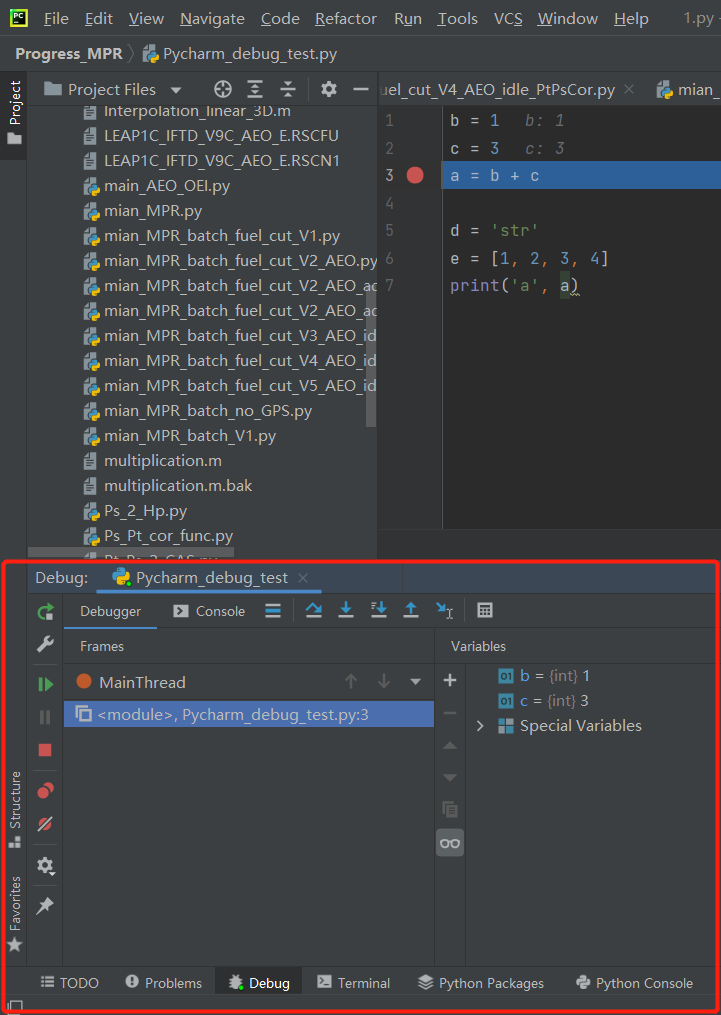This screenshot has width=721, height=1015.
Task: Click the Pause Program icon
Action: click(x=45, y=717)
